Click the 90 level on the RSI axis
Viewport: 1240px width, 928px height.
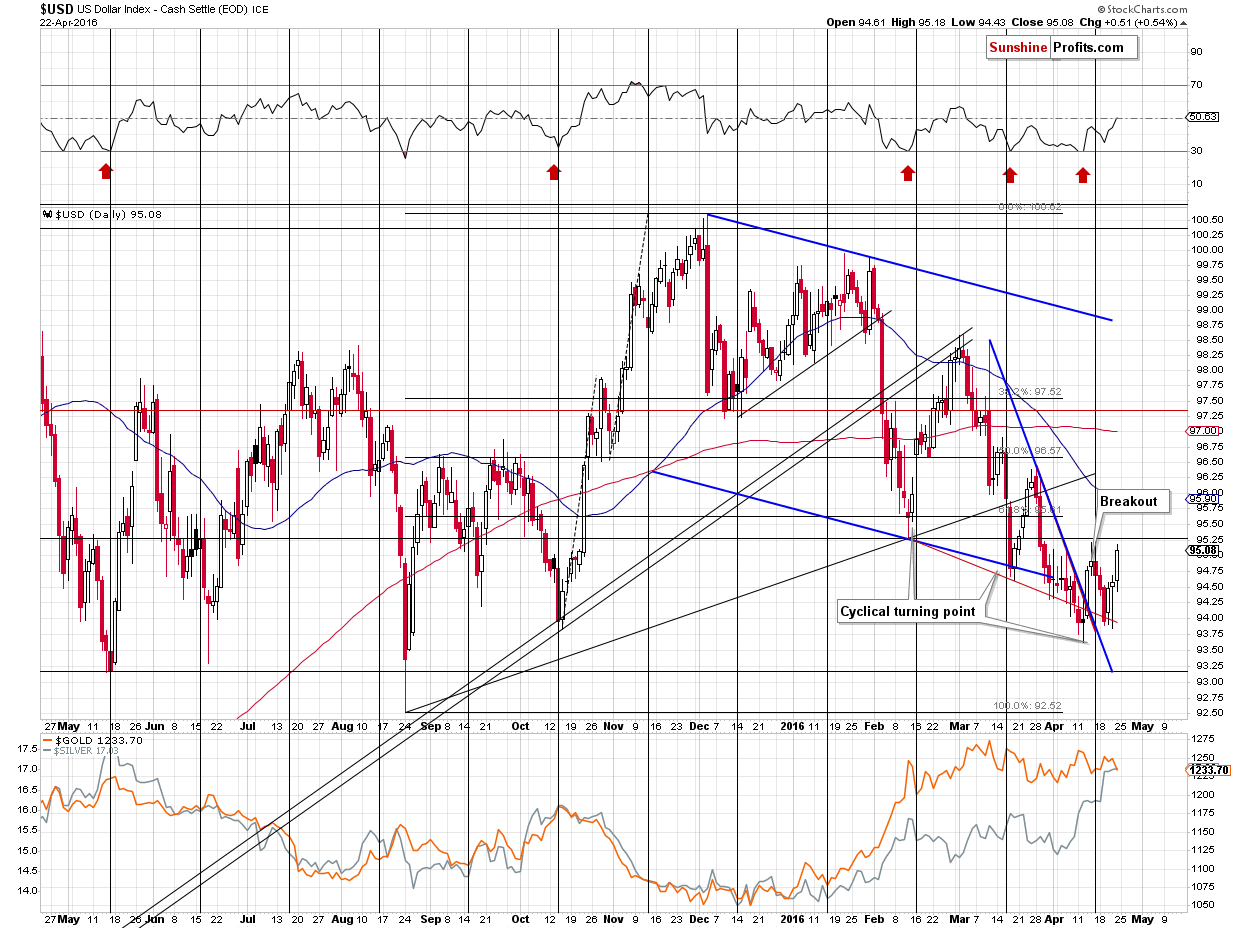point(1195,52)
